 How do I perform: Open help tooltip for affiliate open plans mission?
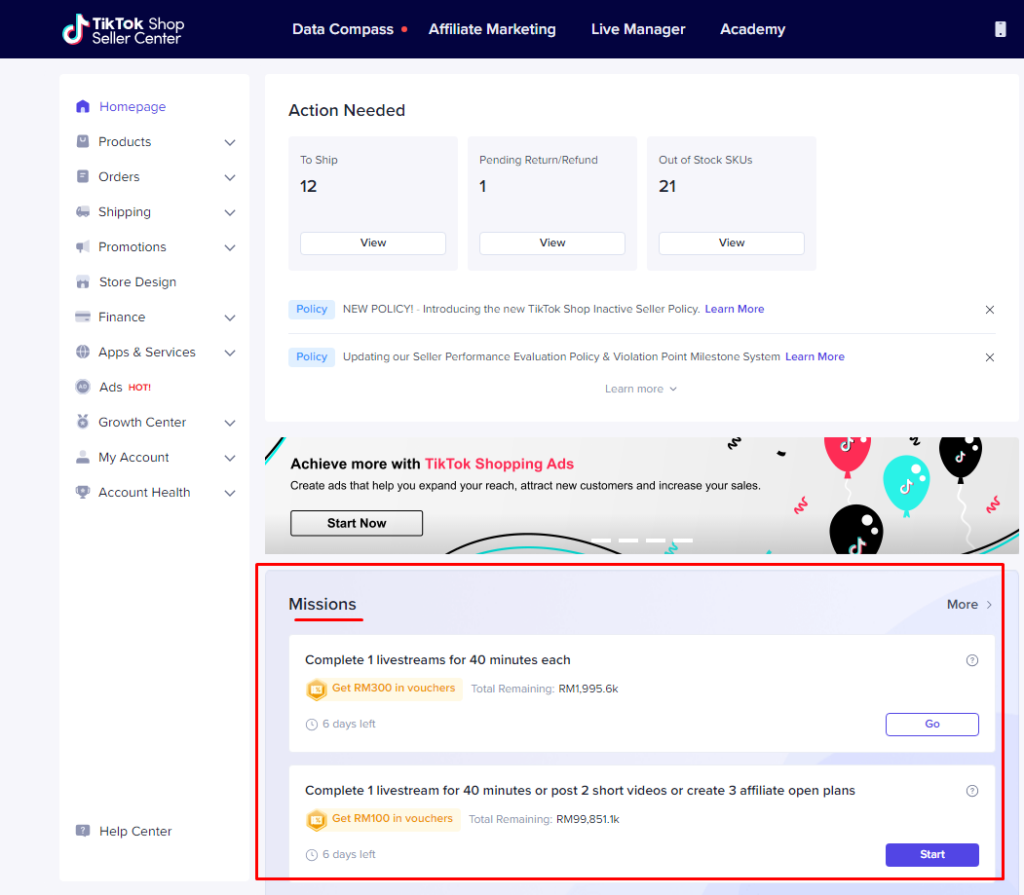972,791
